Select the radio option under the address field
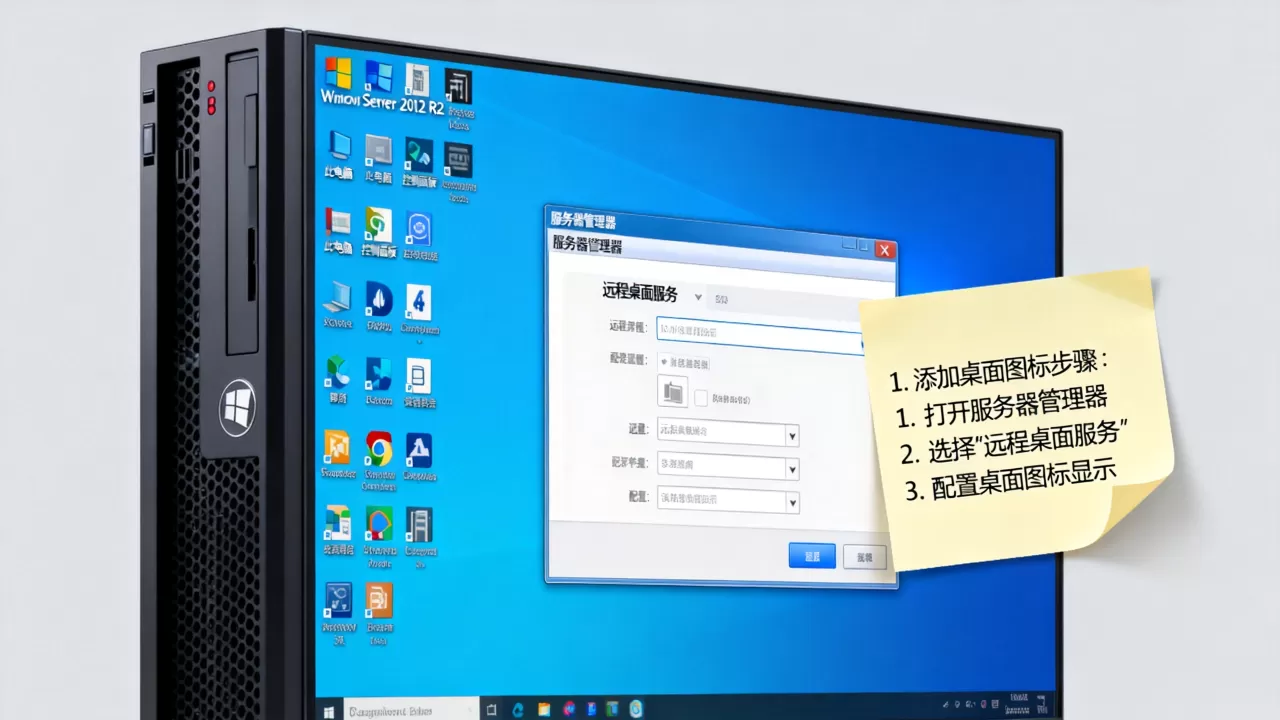This screenshot has height=720, width=1280. tap(664, 362)
